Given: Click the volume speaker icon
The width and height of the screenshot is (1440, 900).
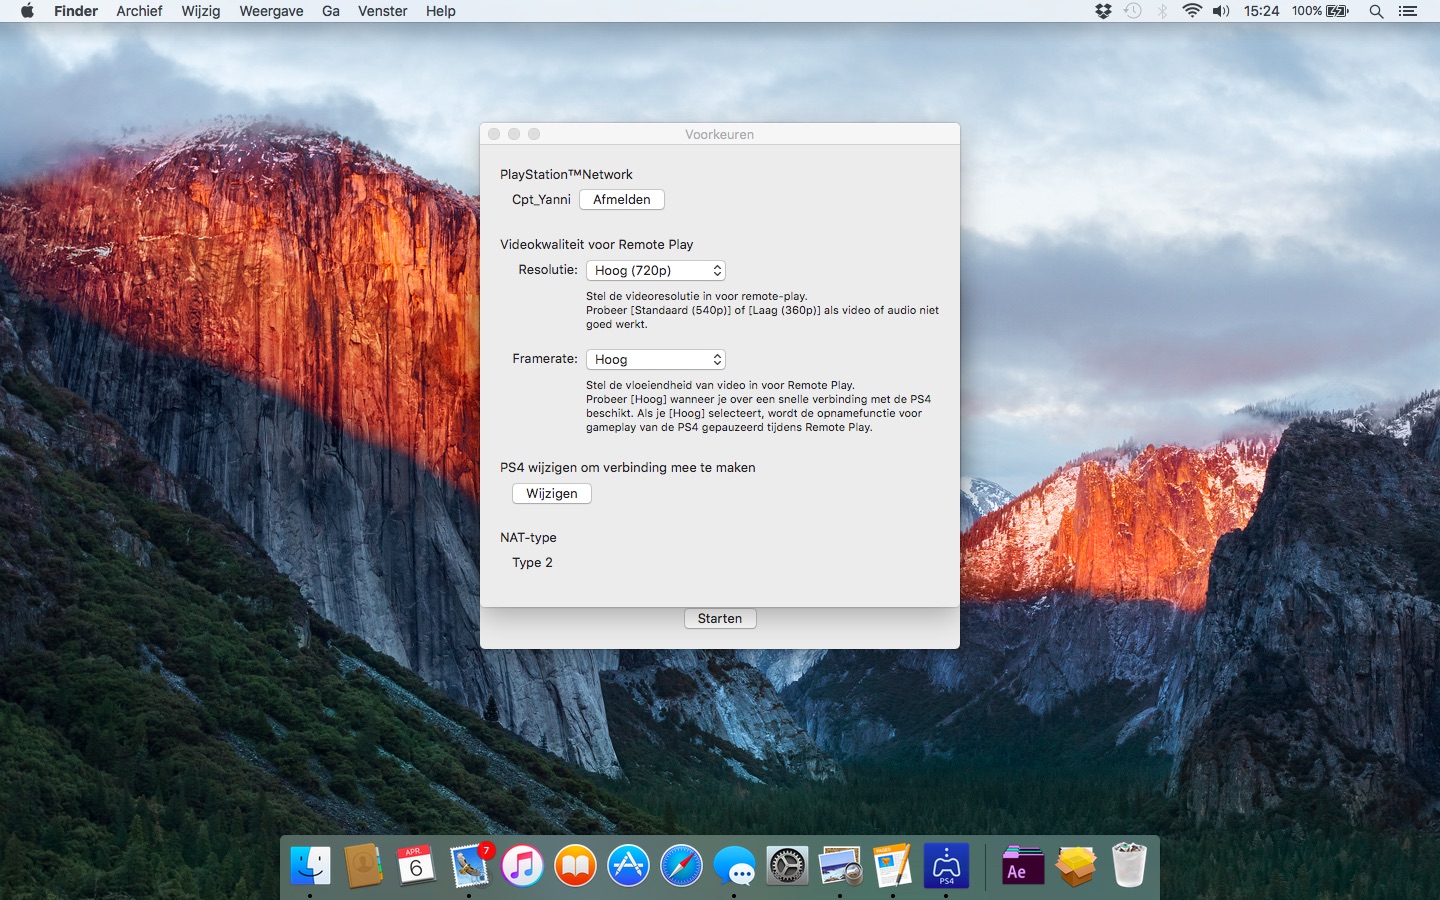Looking at the screenshot, I should tap(1221, 11).
